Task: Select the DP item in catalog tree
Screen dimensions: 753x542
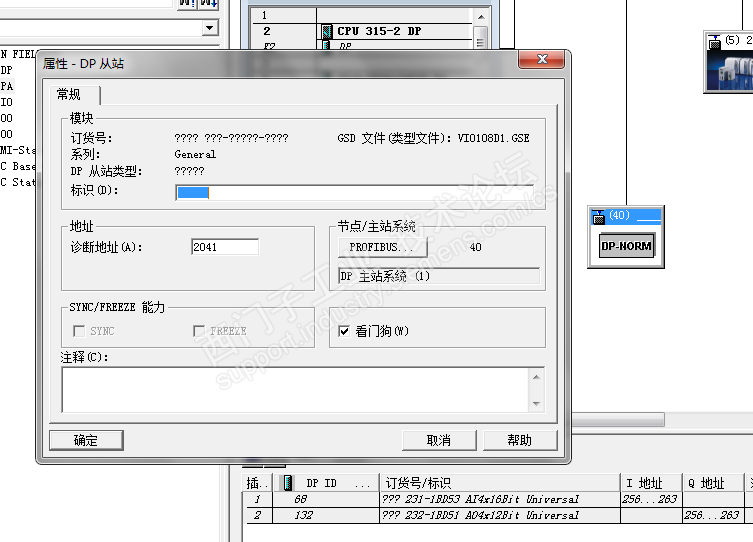Action: tap(6, 70)
